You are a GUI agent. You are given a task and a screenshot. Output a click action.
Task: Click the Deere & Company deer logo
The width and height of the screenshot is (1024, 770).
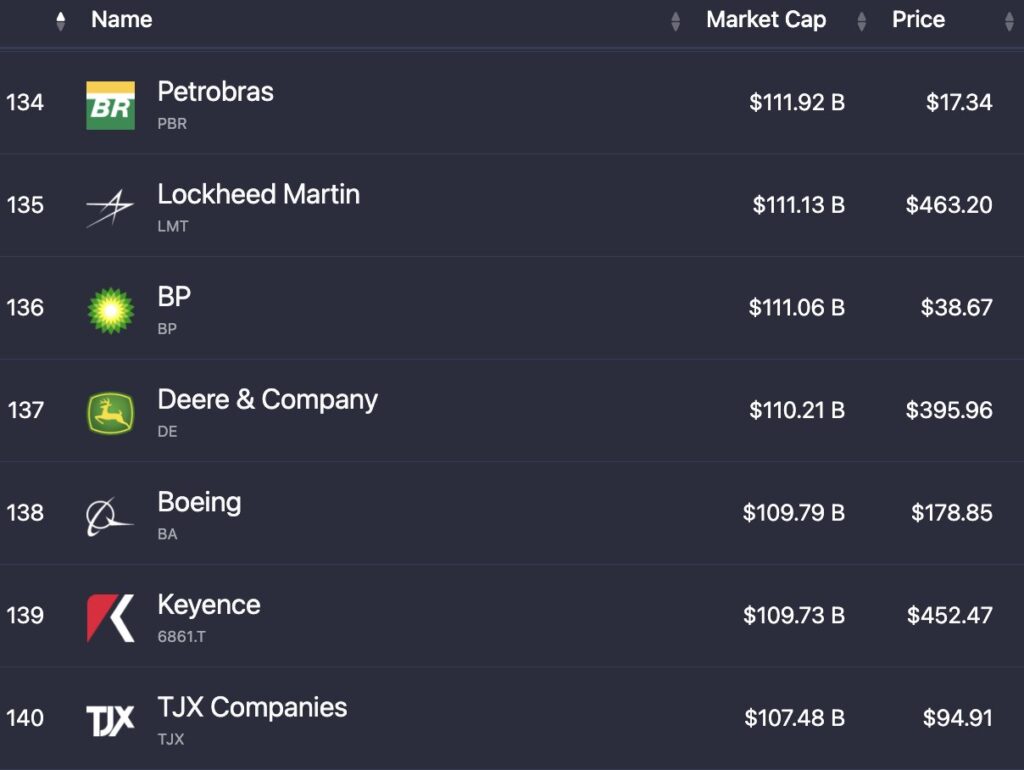click(x=110, y=414)
